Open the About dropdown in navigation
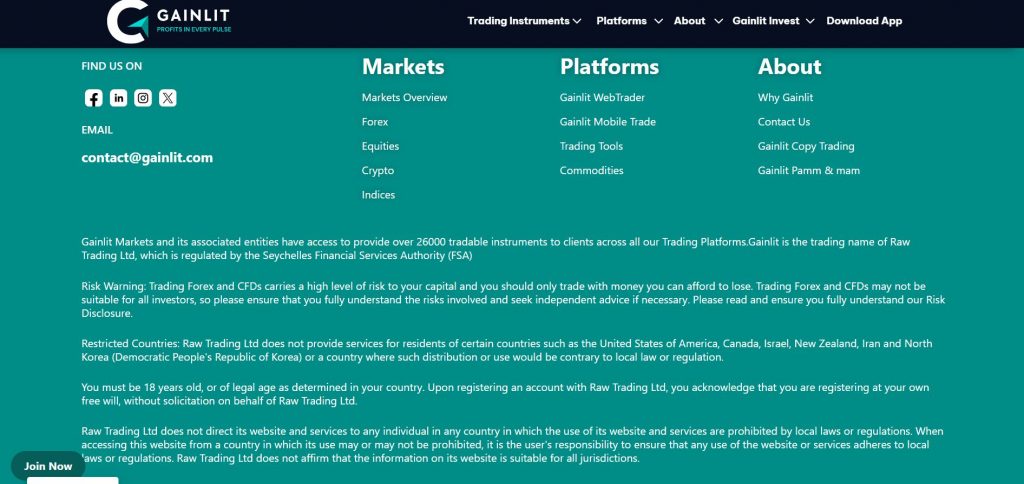This screenshot has width=1024, height=484. [696, 21]
